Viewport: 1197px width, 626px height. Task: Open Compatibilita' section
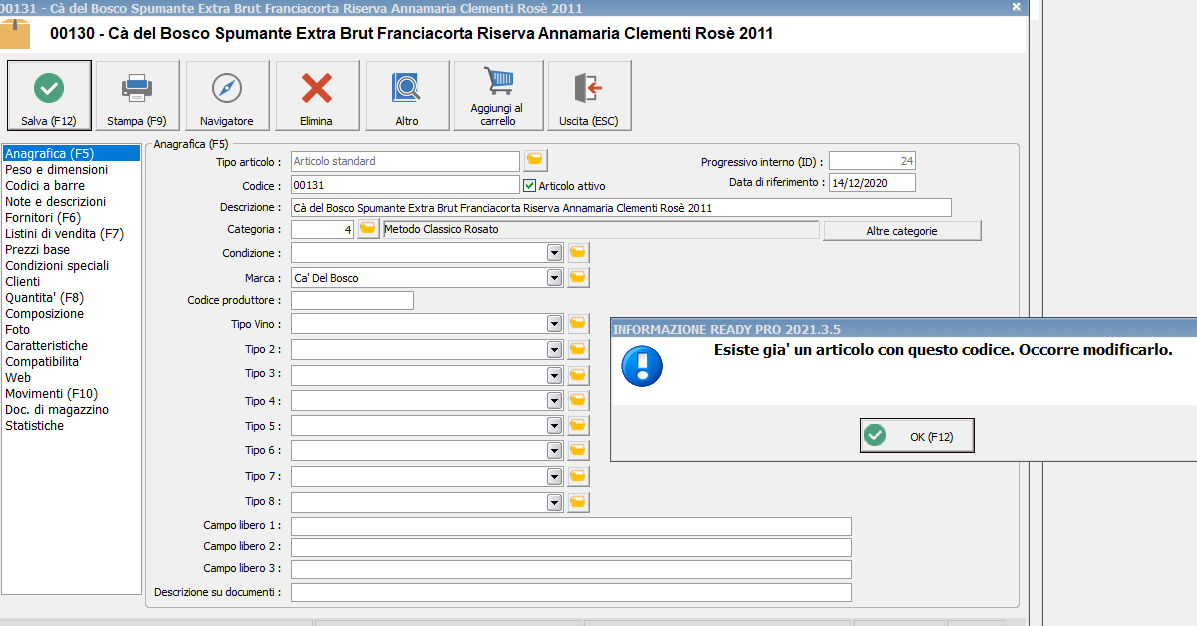tap(44, 362)
